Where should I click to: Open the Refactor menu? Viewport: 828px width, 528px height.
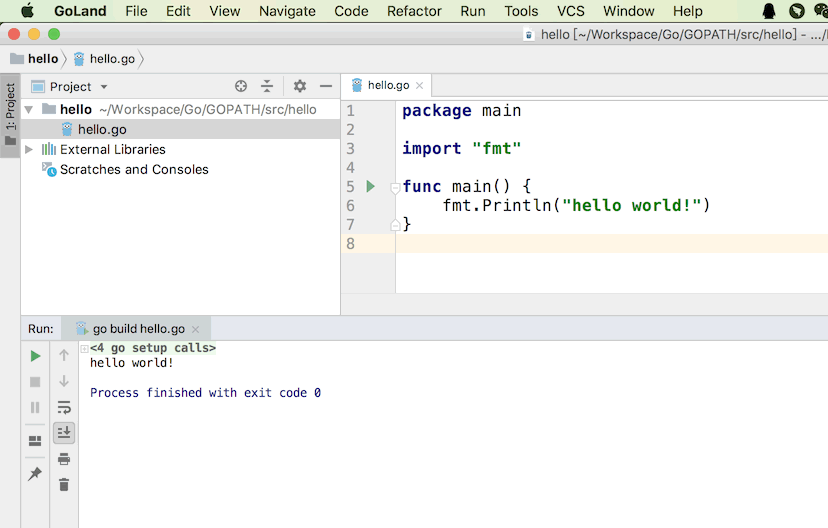[414, 11]
